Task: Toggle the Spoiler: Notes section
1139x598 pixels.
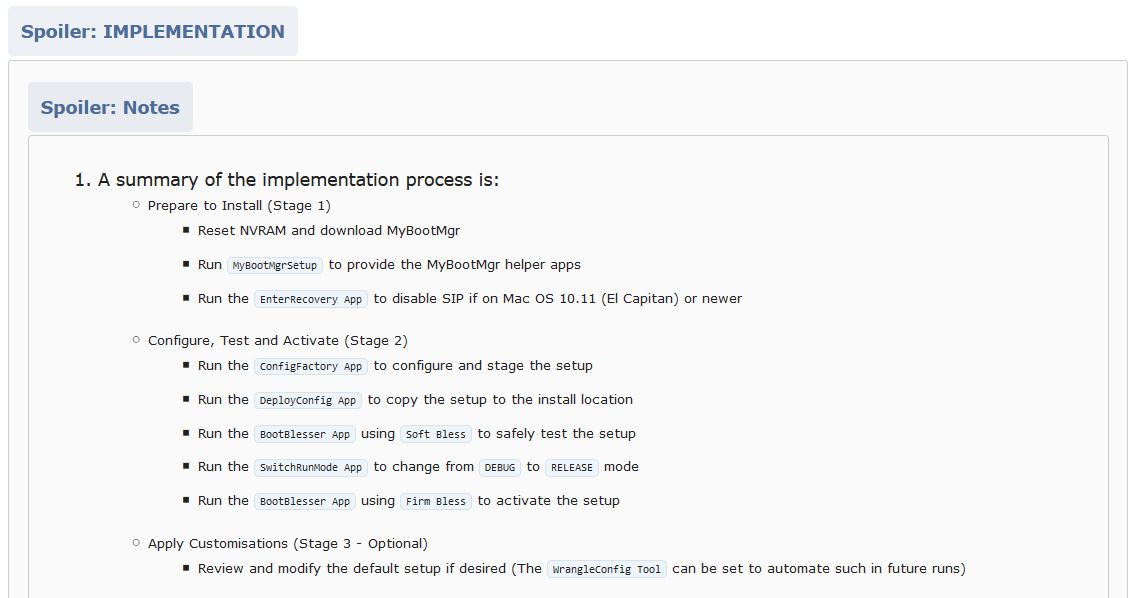Action: tap(110, 107)
